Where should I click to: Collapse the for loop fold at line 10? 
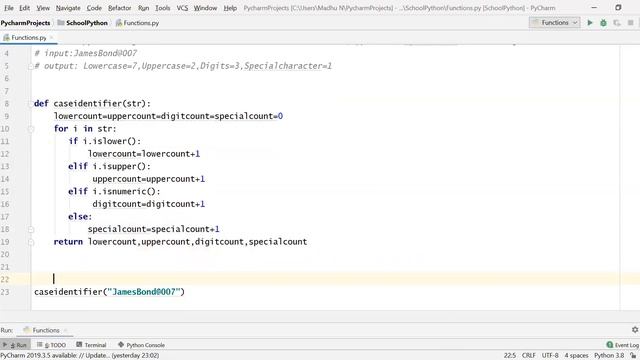[x=31, y=129]
